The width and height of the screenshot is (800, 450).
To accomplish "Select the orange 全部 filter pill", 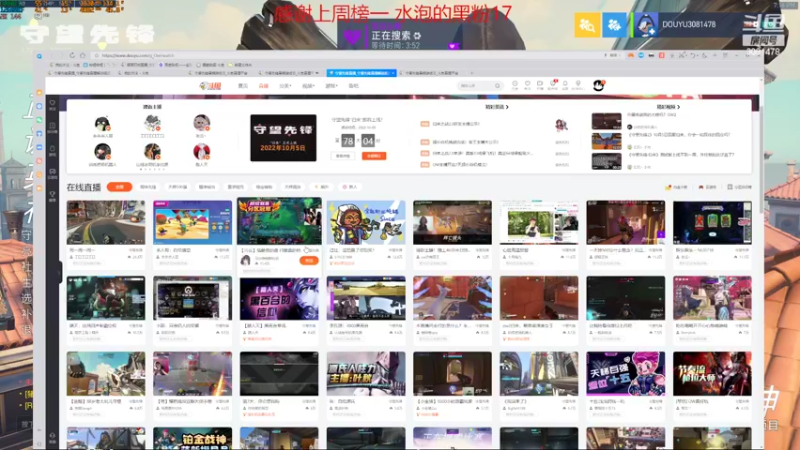I will (x=119, y=187).
